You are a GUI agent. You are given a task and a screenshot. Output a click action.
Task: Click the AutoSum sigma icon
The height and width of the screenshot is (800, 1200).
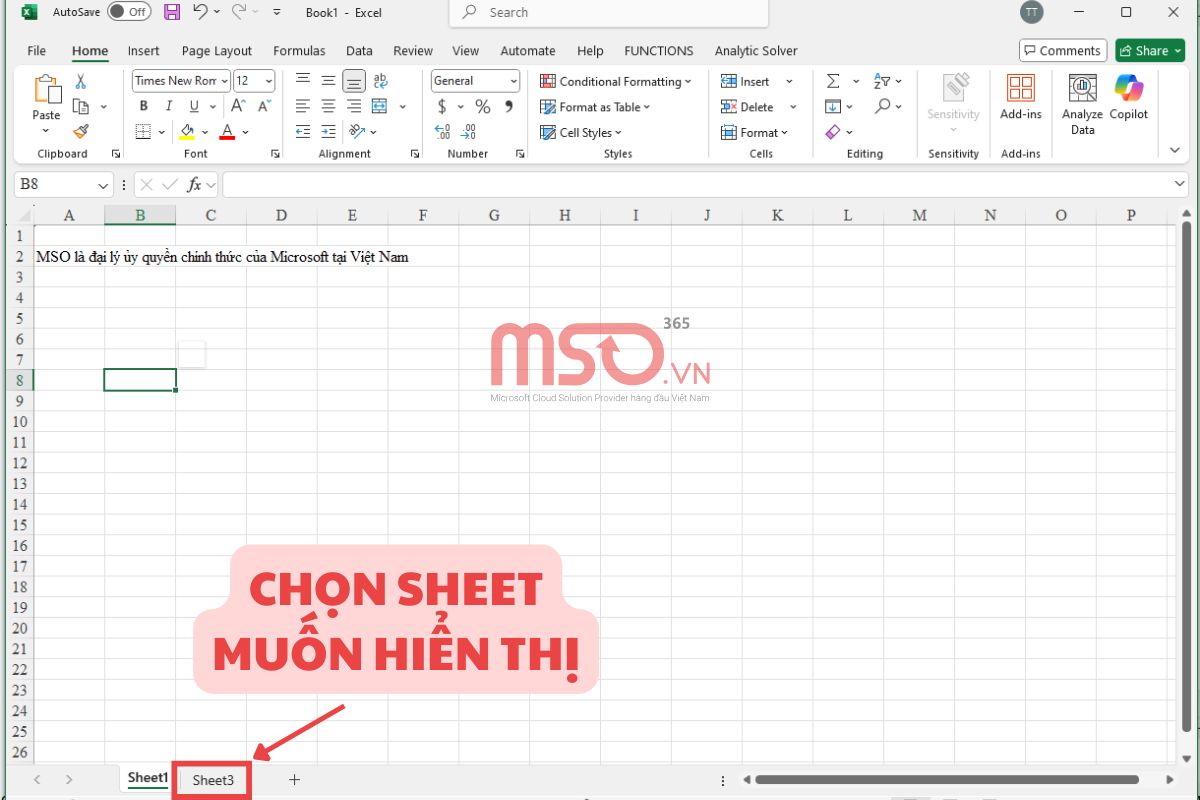(832, 81)
